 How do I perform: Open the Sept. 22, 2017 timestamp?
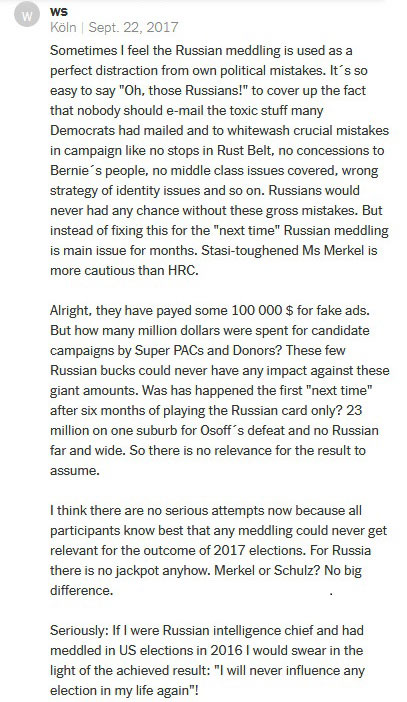(x=133, y=27)
